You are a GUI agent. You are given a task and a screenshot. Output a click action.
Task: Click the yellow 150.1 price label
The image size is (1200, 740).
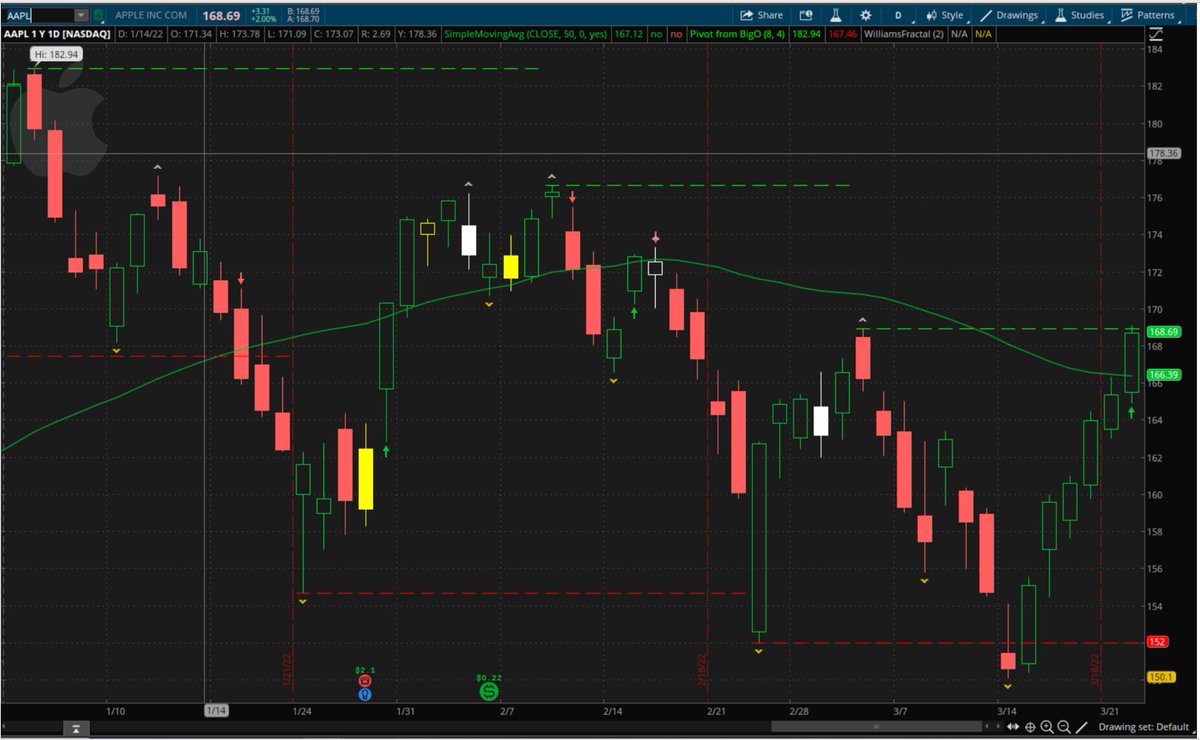1161,677
